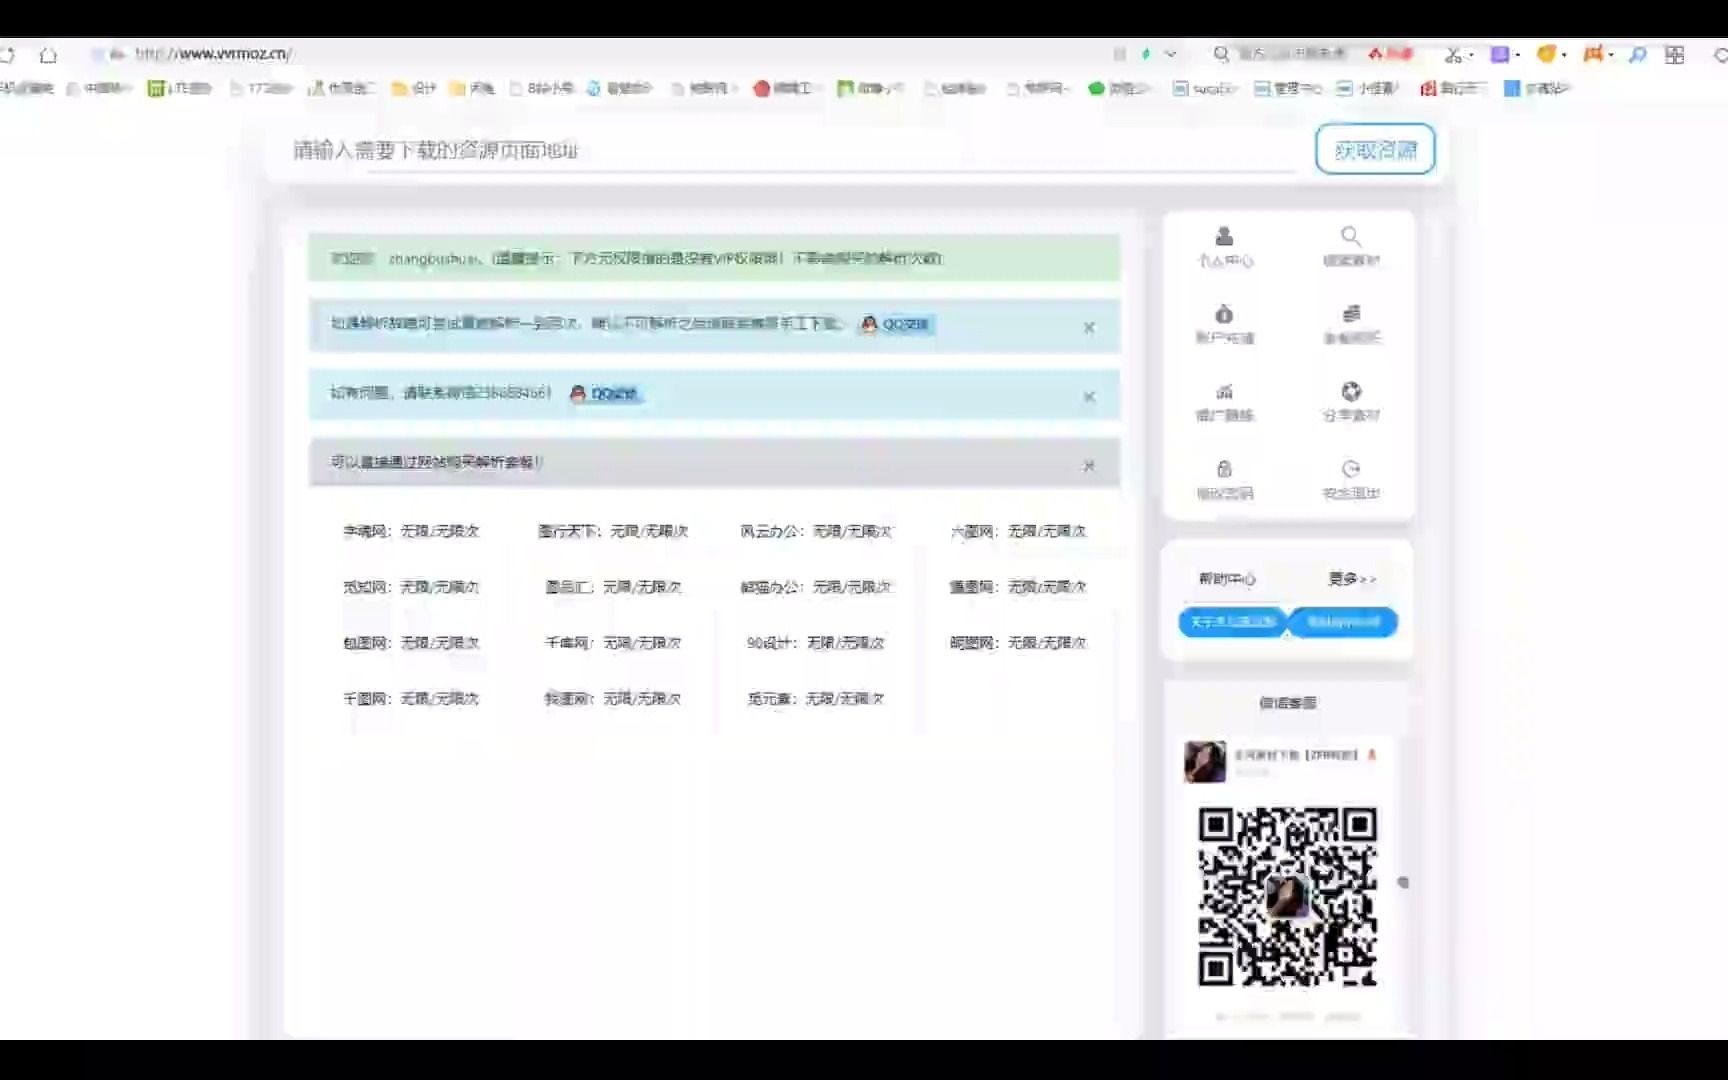This screenshot has width=1728, height=1080.
Task: Click the browser home icon
Action: pyautogui.click(x=48, y=55)
